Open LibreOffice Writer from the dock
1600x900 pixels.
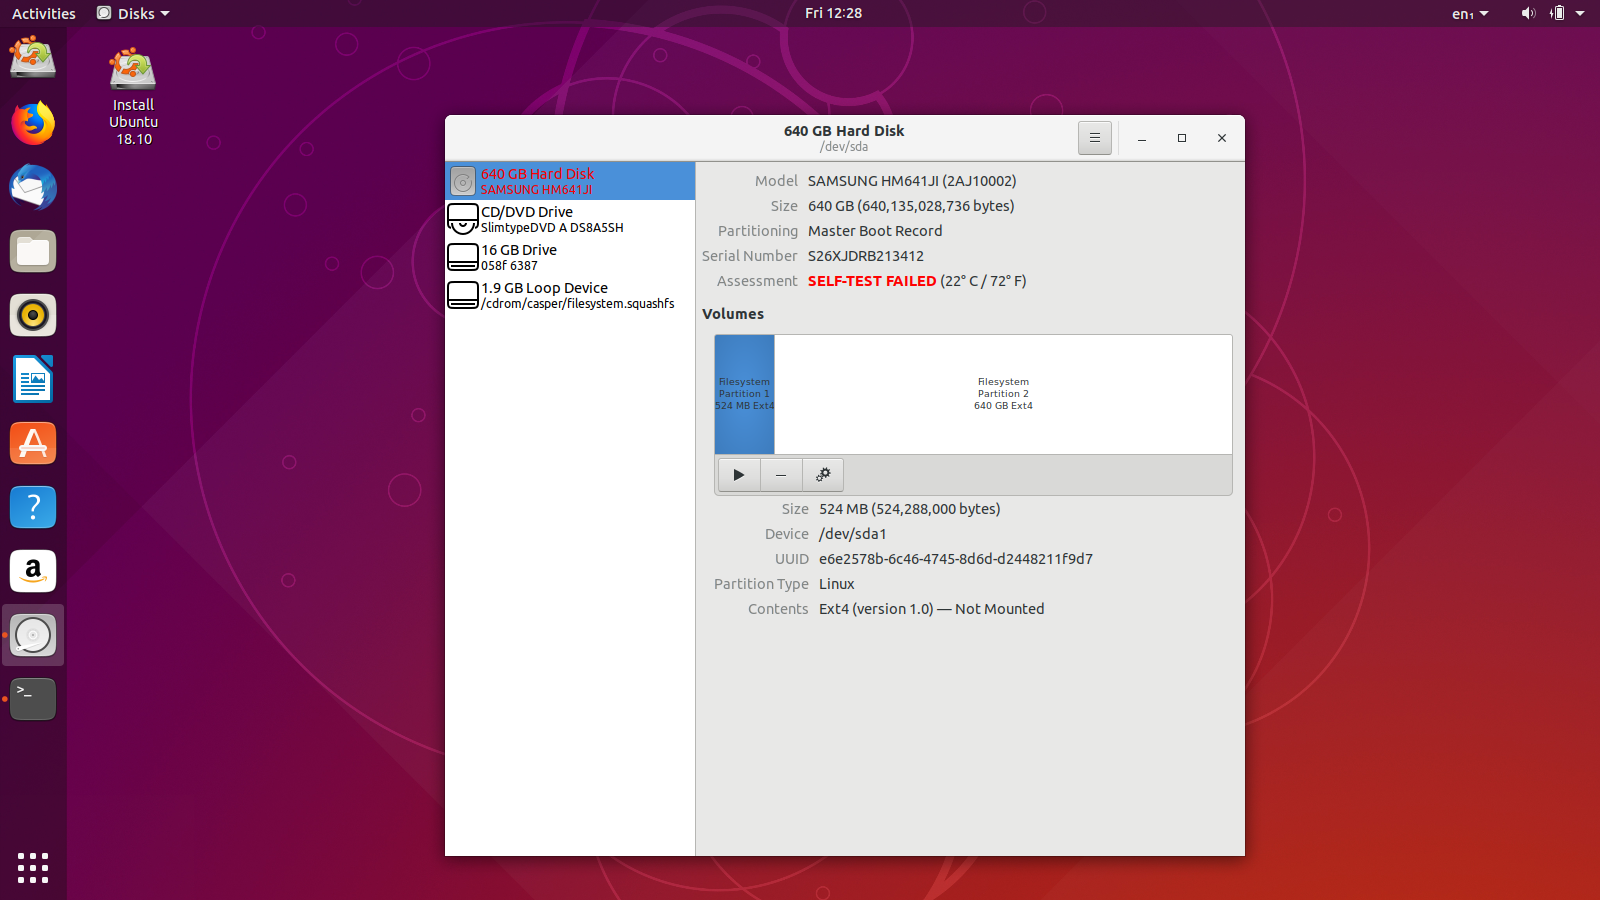(33, 379)
